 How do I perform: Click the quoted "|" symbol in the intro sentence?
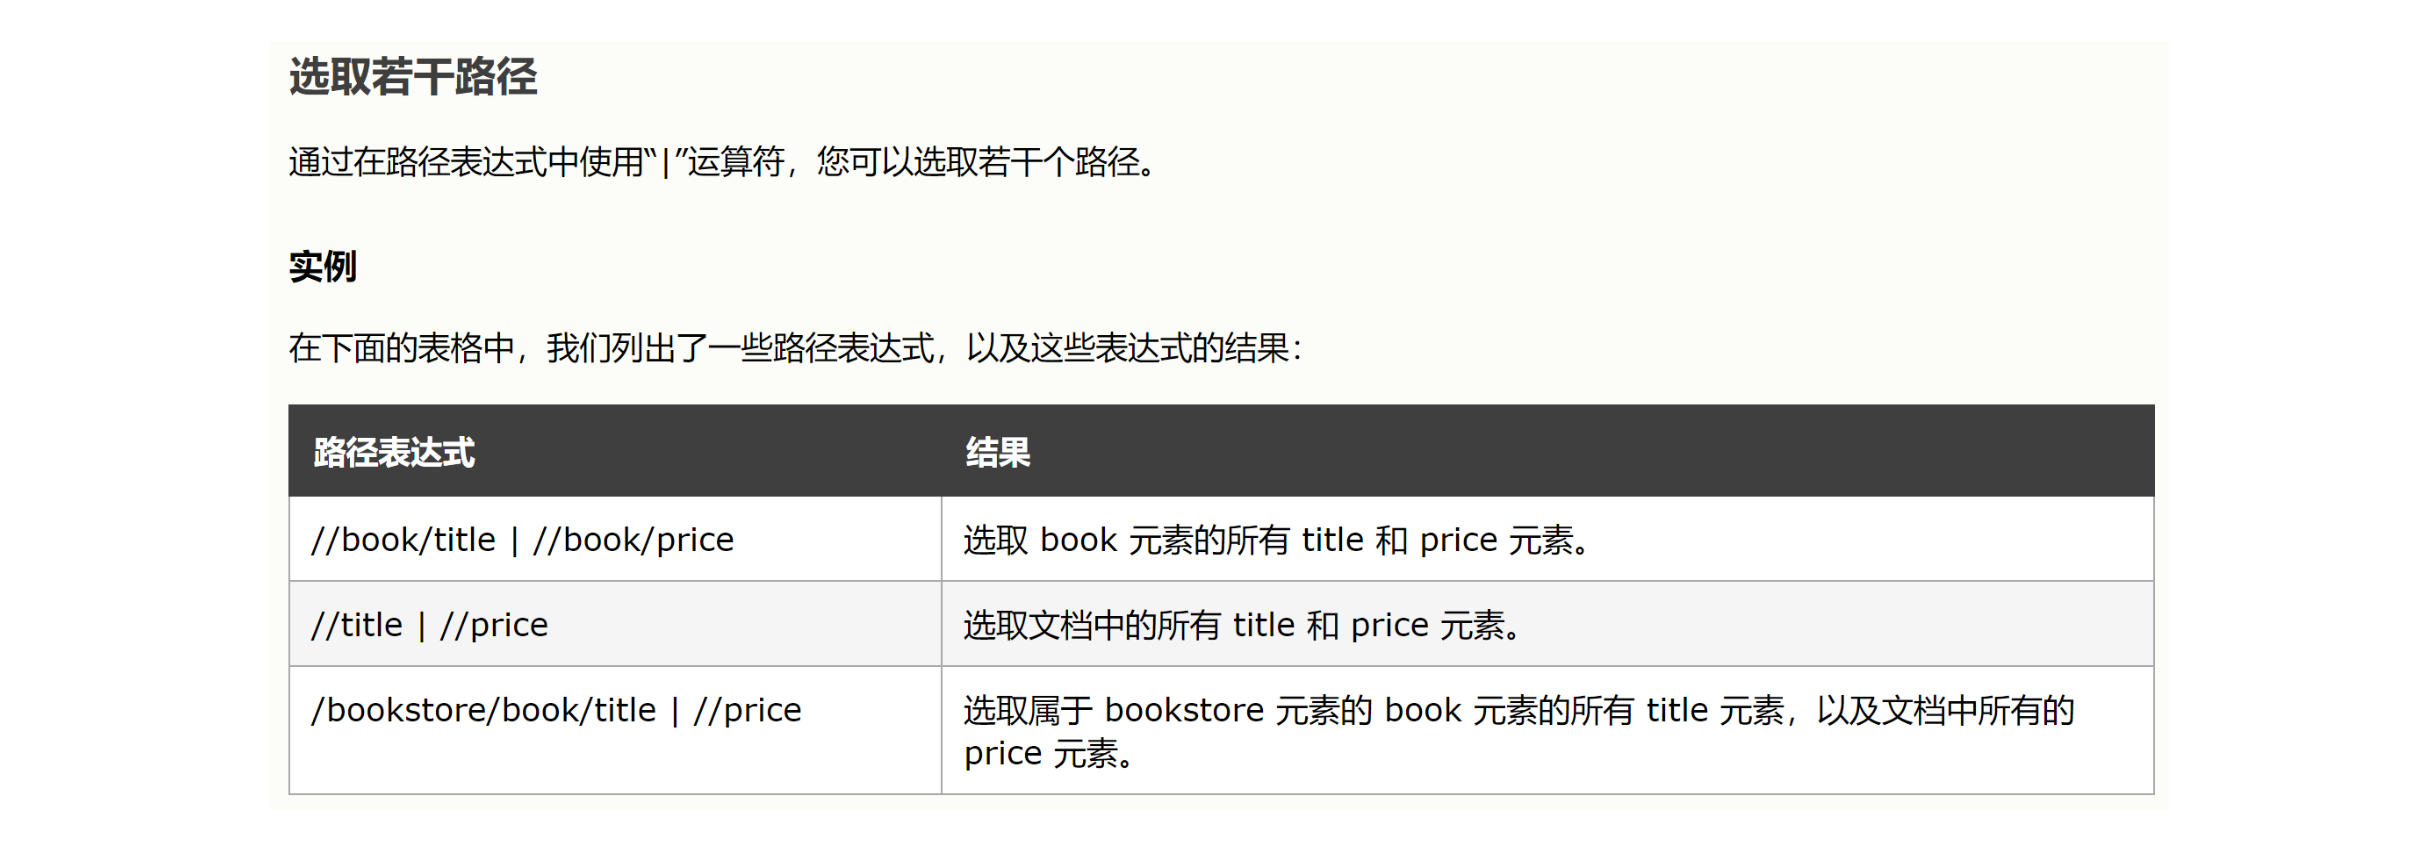point(665,161)
